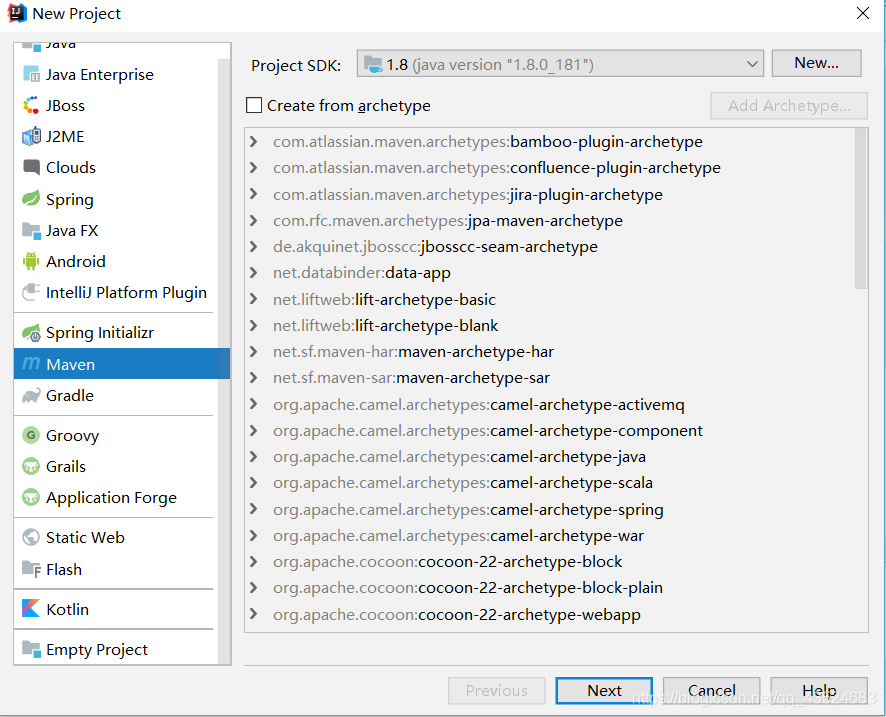Viewport: 886px width, 717px height.
Task: Click the Grails icon
Action: [31, 466]
